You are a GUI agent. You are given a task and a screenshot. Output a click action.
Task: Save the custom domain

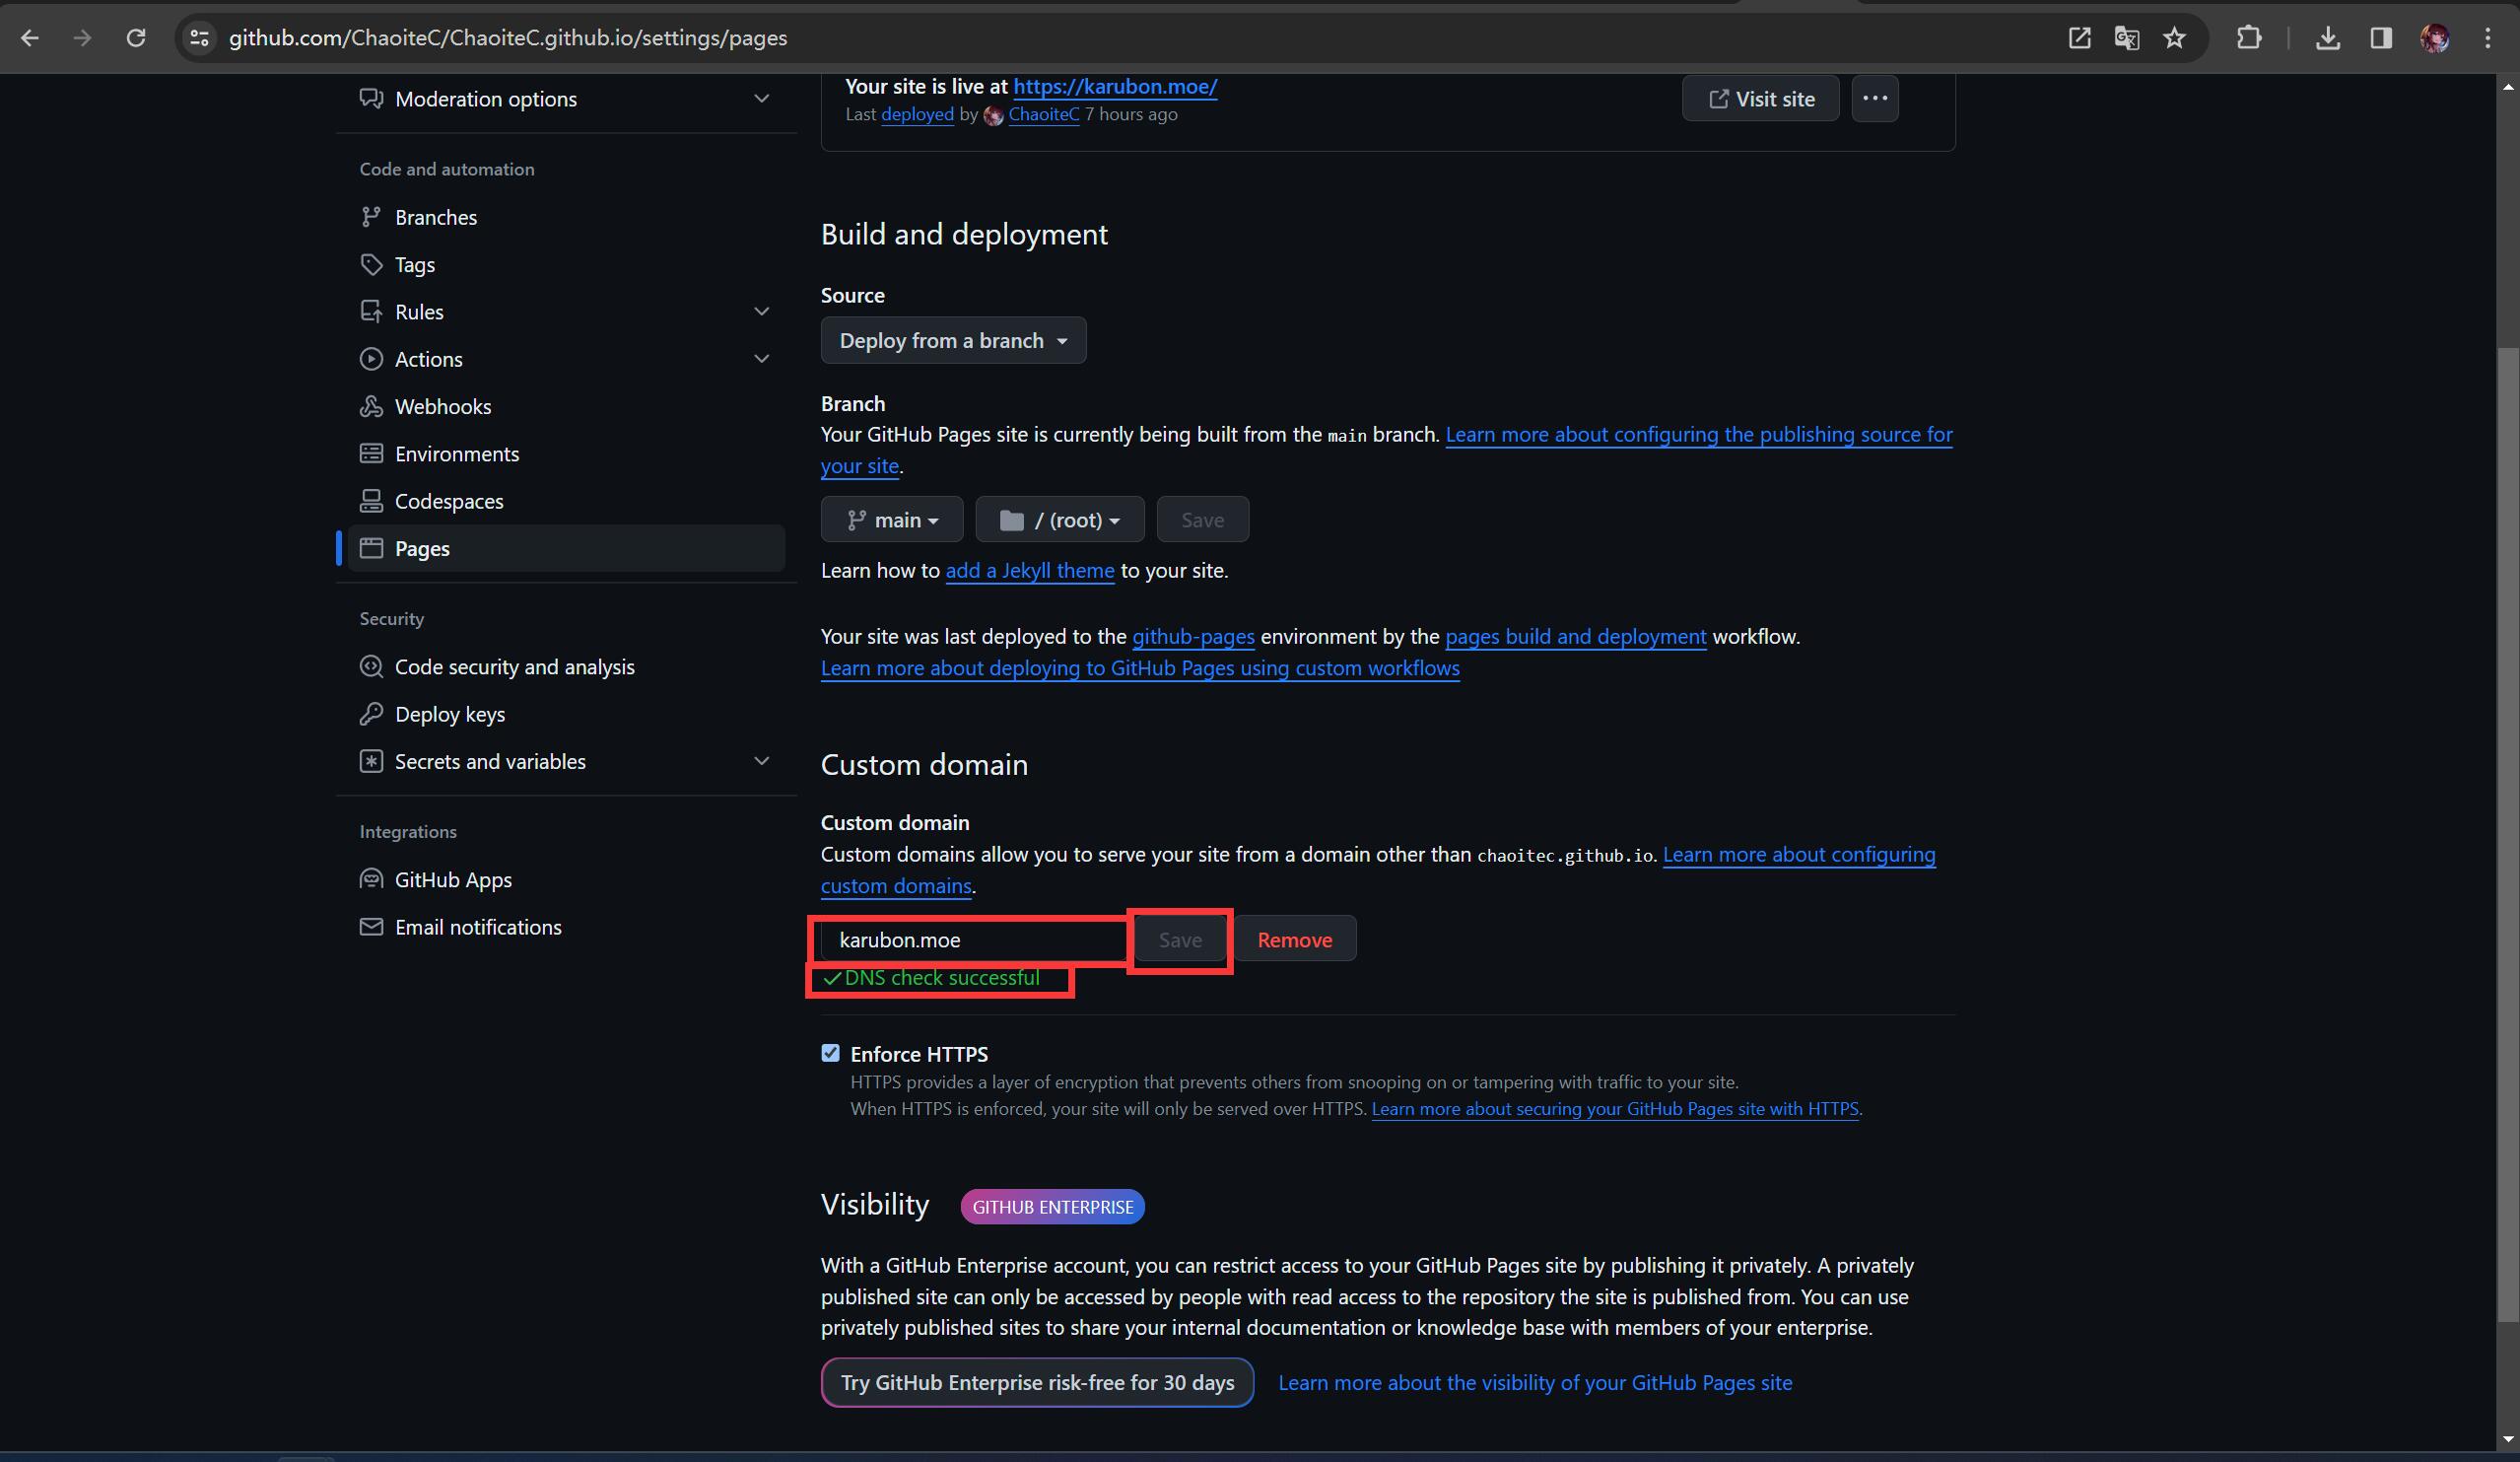[x=1180, y=939]
